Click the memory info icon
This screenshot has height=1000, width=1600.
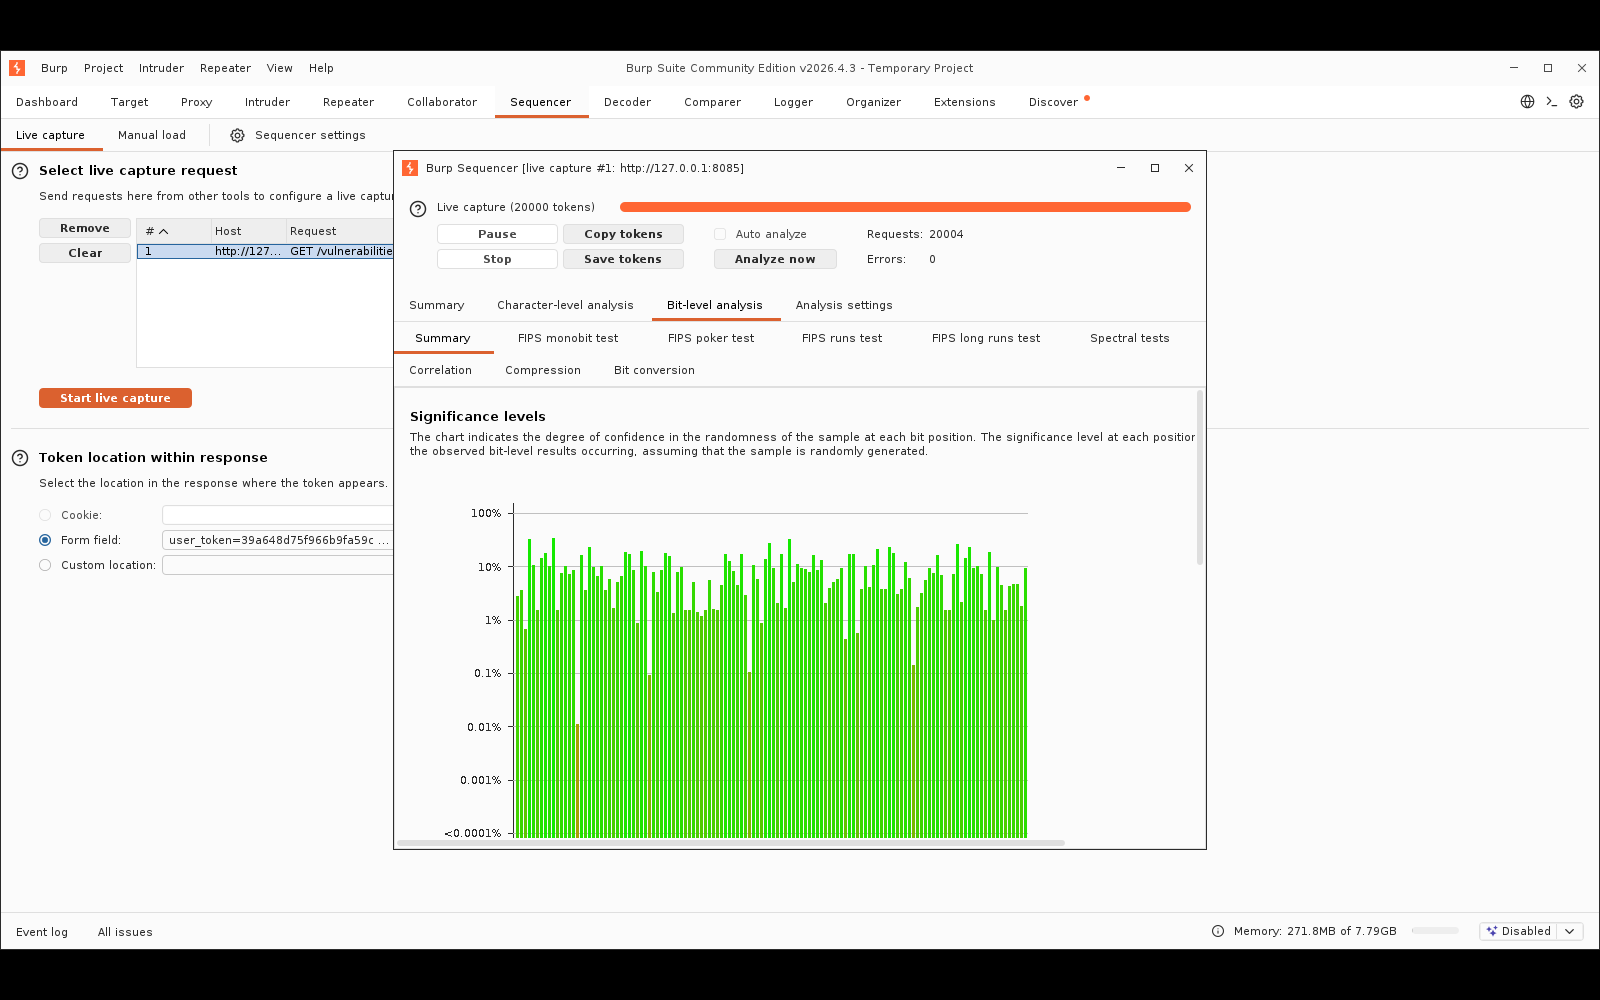point(1218,931)
